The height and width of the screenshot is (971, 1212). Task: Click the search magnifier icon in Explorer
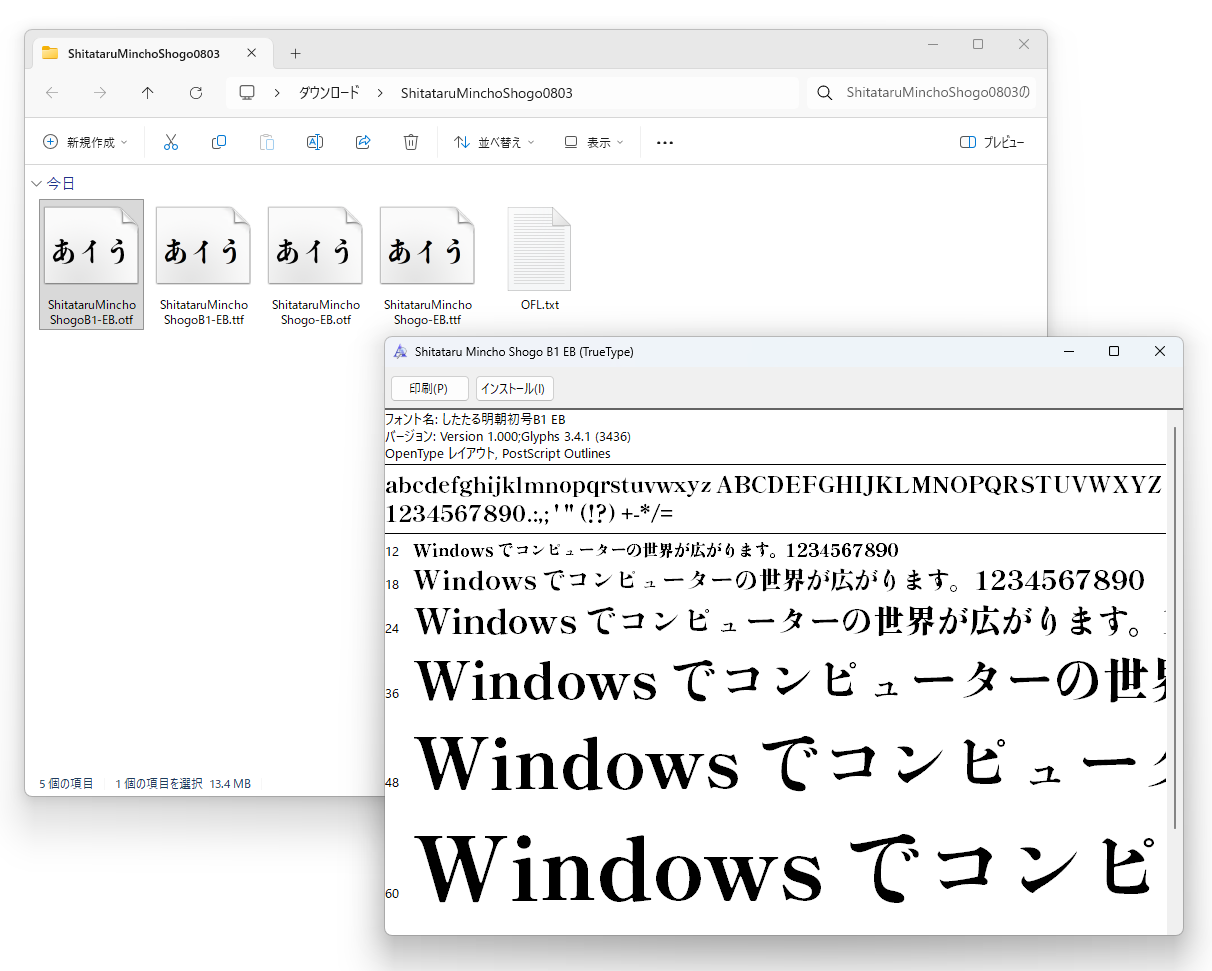tap(825, 93)
